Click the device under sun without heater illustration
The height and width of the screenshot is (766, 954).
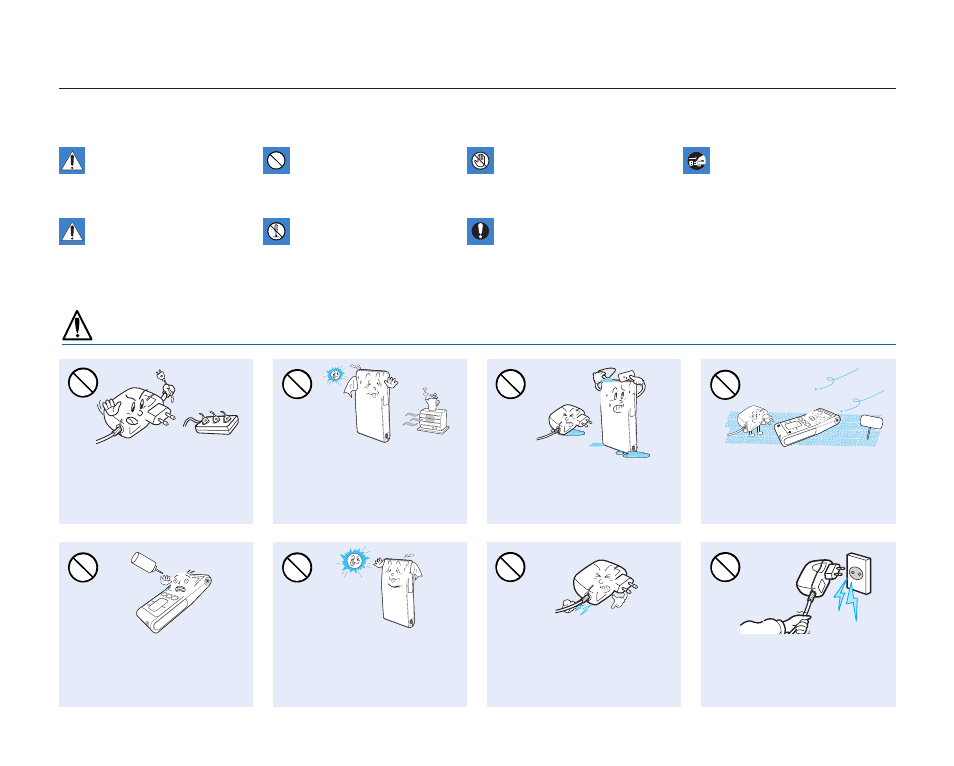(380, 587)
